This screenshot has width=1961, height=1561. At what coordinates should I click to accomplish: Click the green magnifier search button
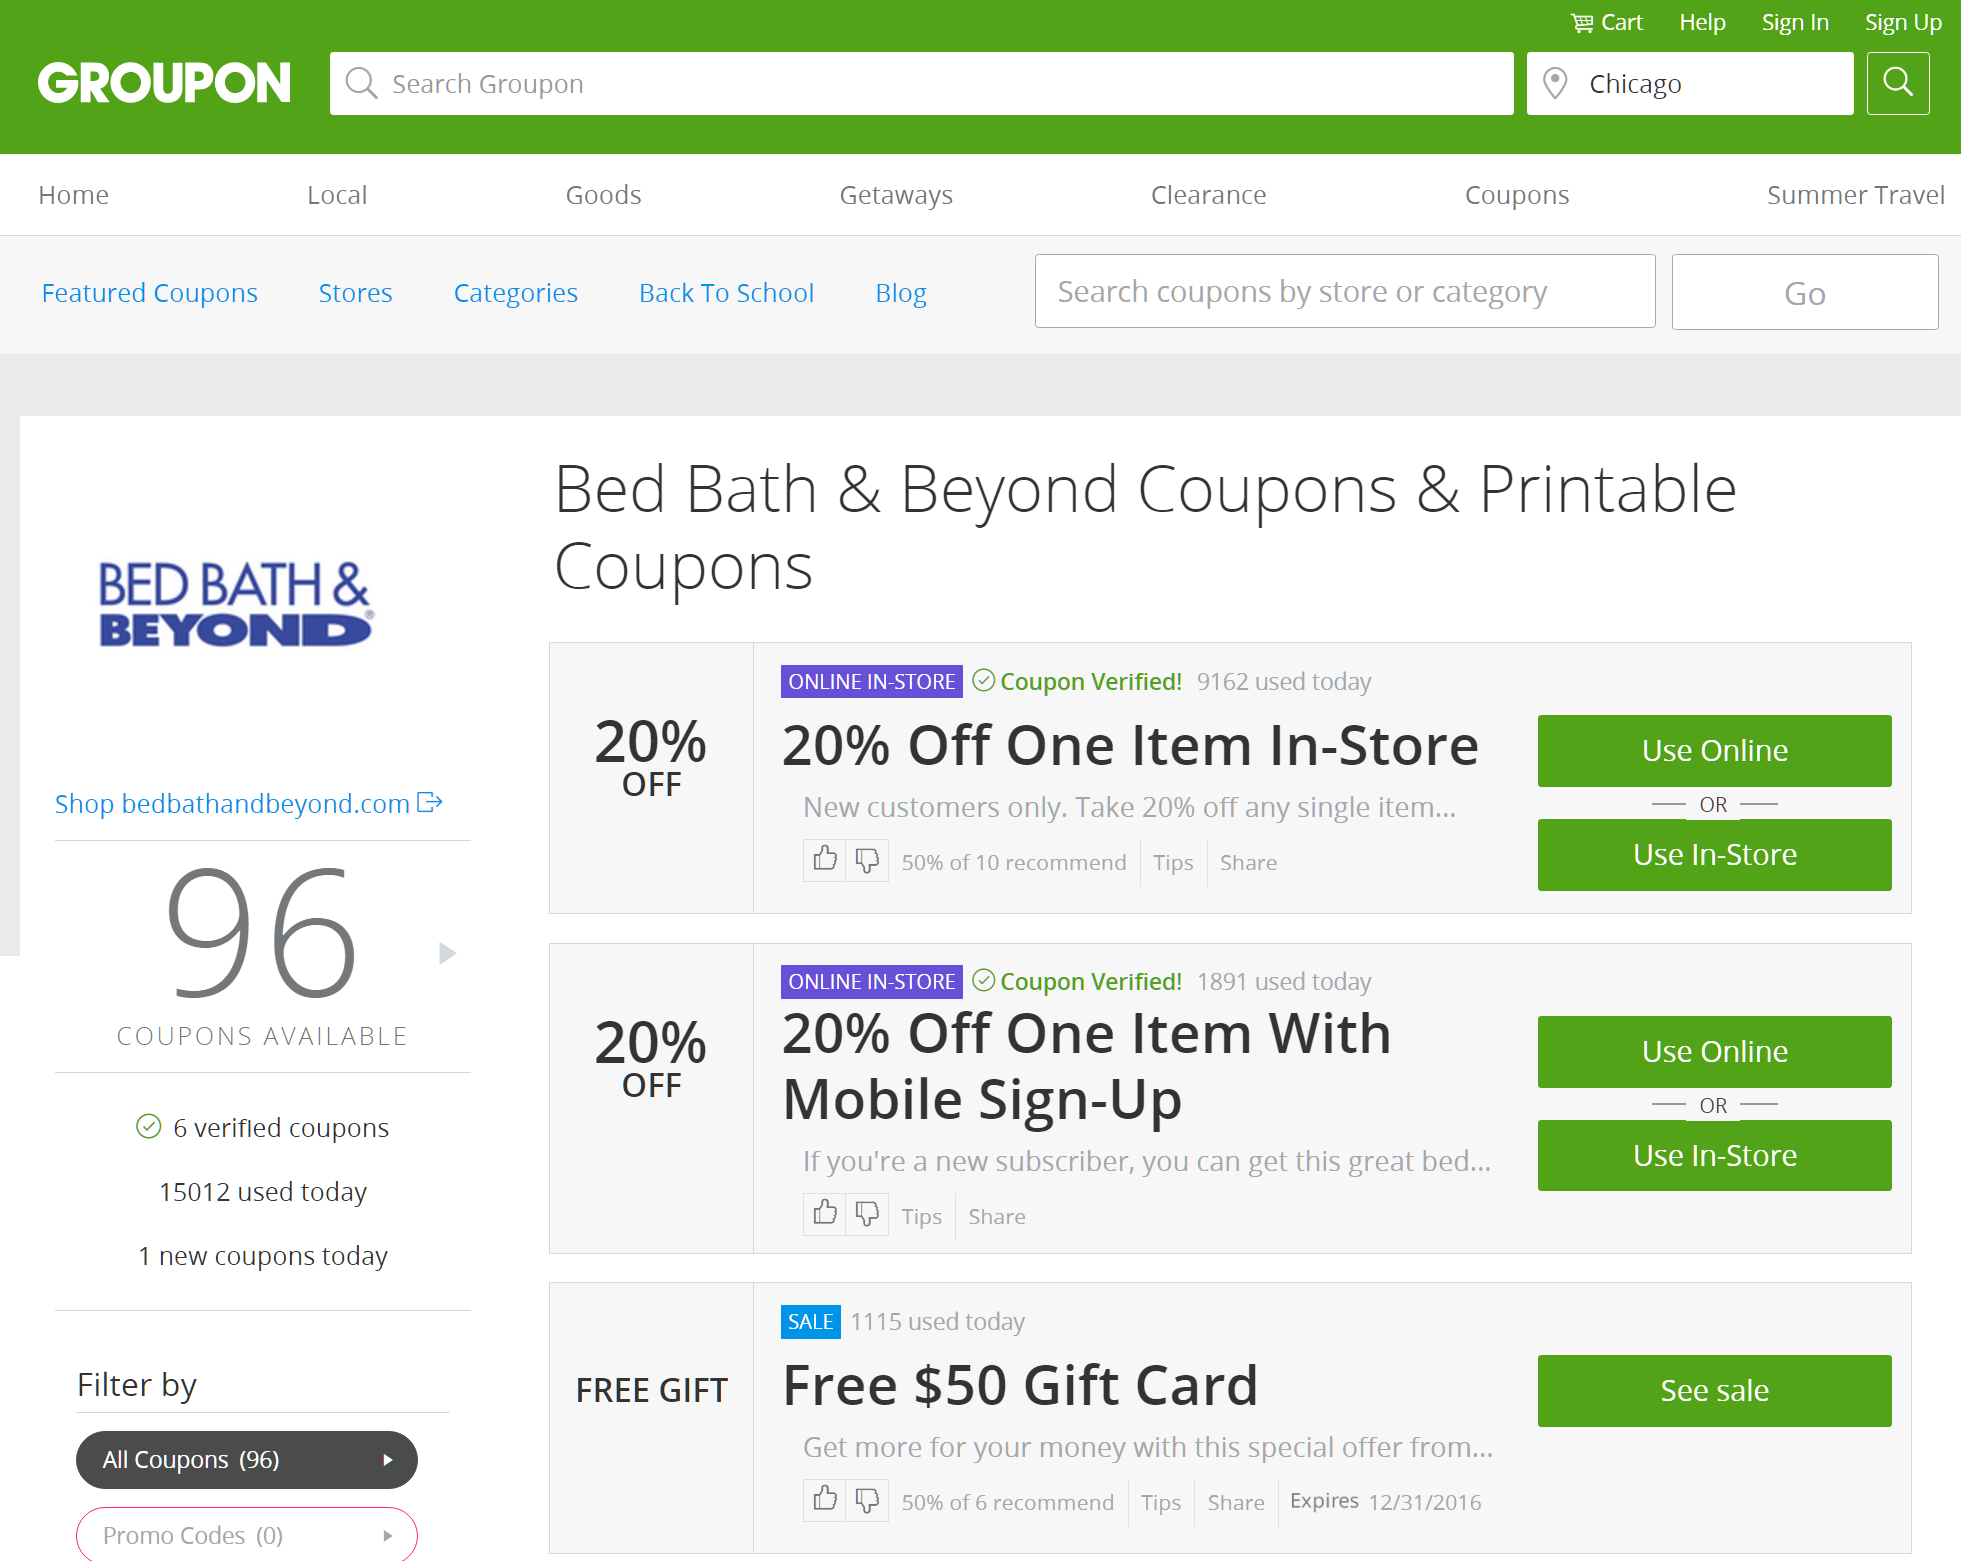1897,83
